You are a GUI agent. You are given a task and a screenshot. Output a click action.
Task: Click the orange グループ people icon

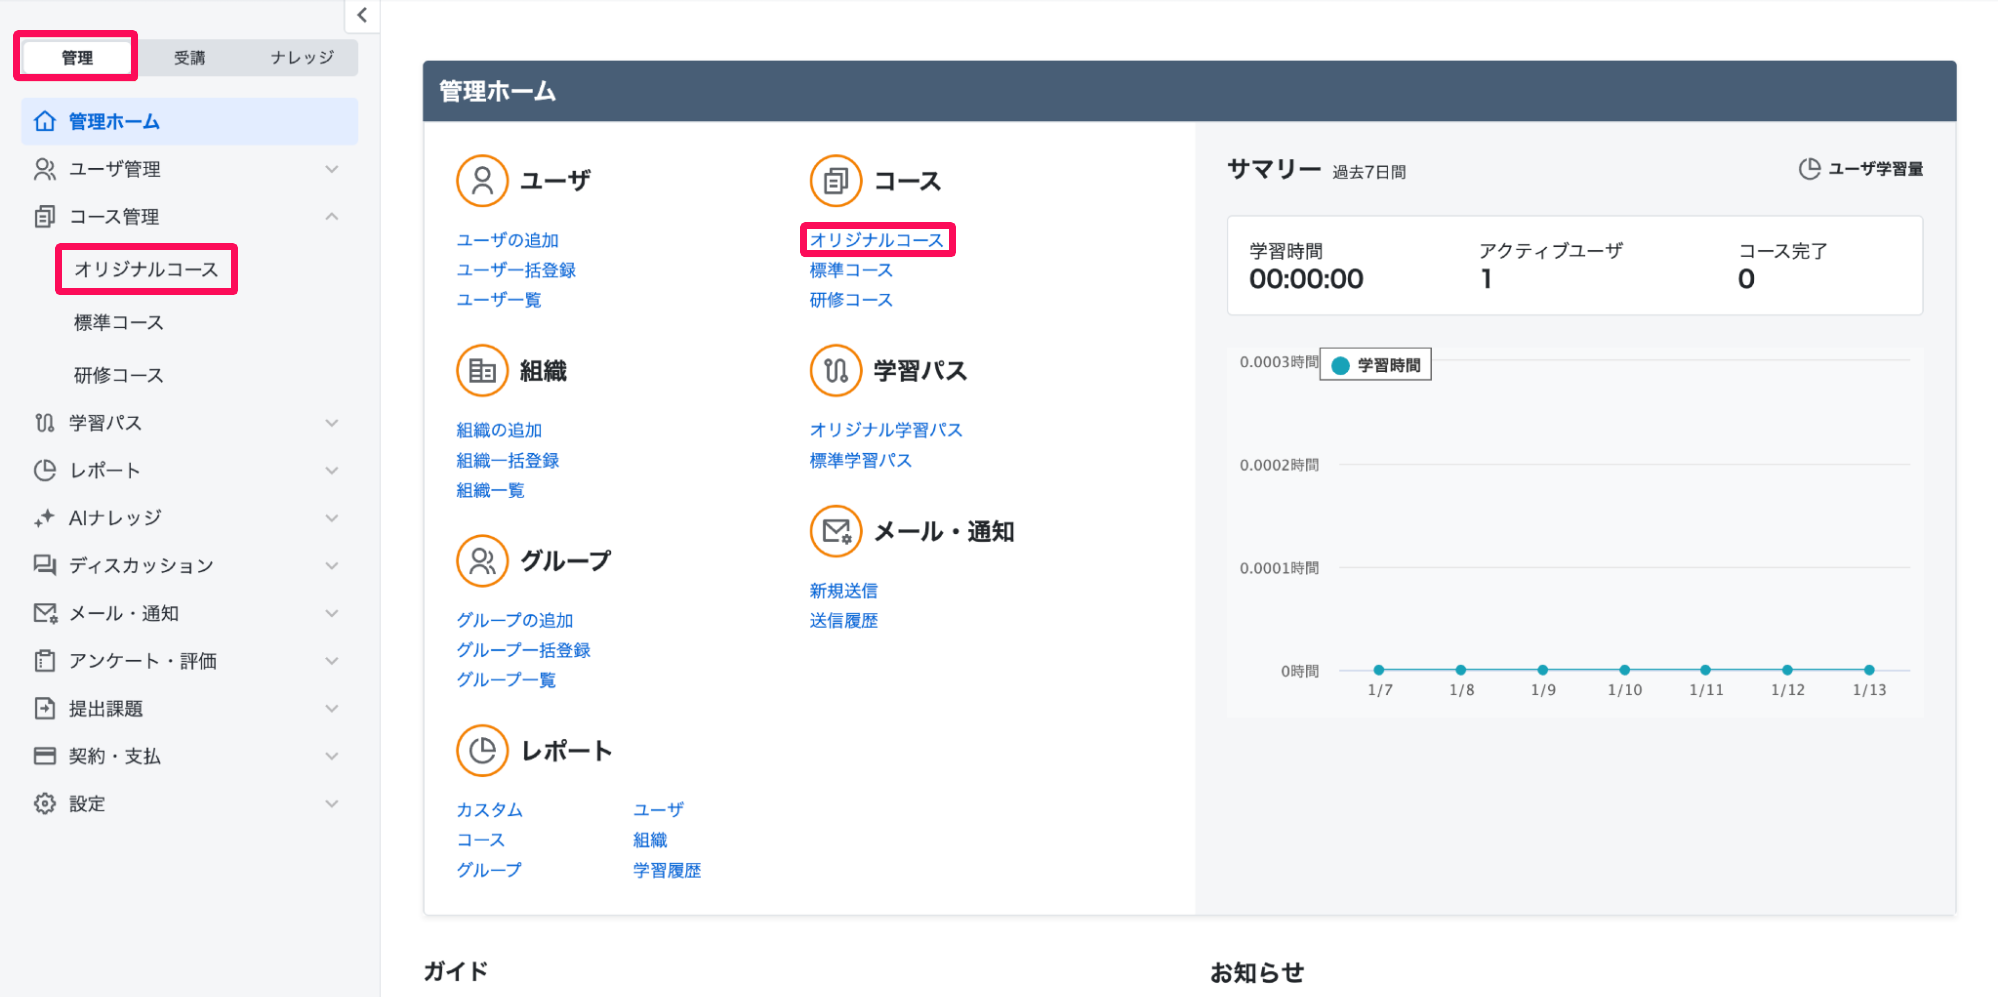483,561
